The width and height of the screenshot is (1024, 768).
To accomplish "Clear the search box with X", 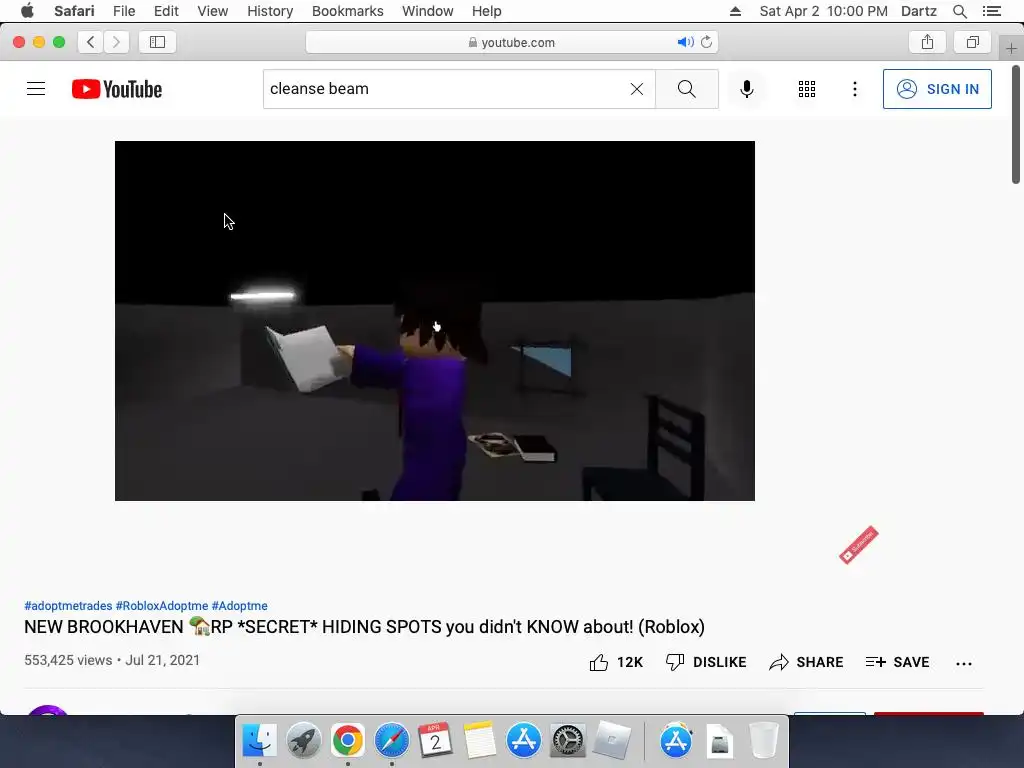I will 637,89.
